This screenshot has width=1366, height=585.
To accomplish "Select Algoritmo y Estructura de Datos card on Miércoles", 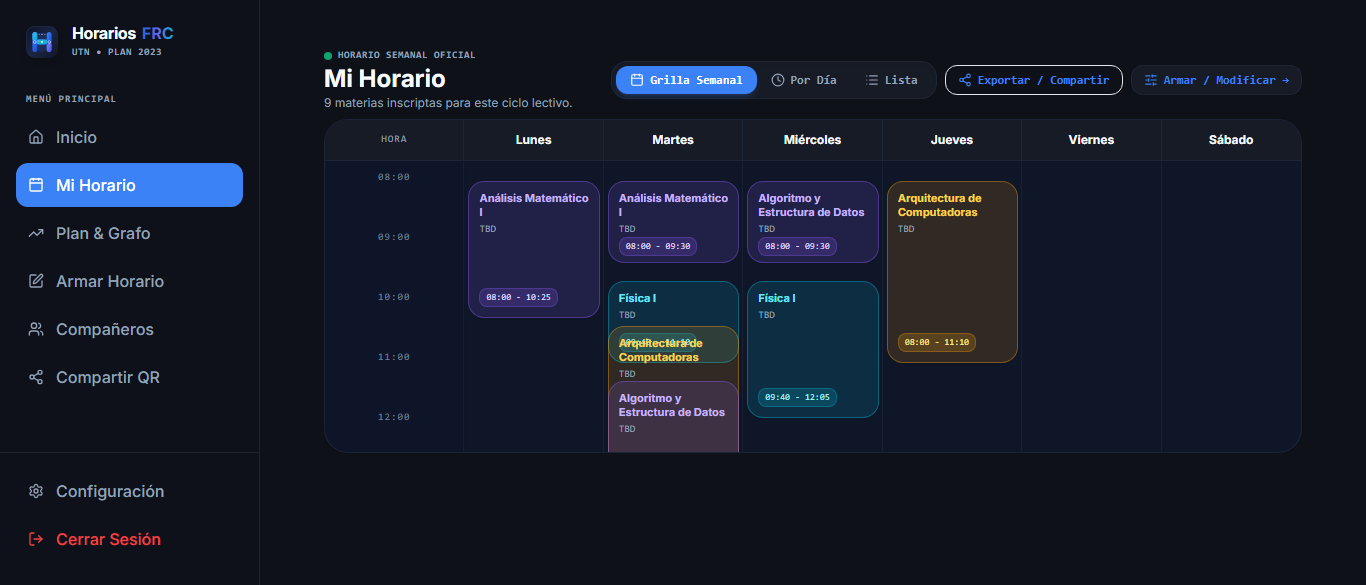I will coord(813,222).
